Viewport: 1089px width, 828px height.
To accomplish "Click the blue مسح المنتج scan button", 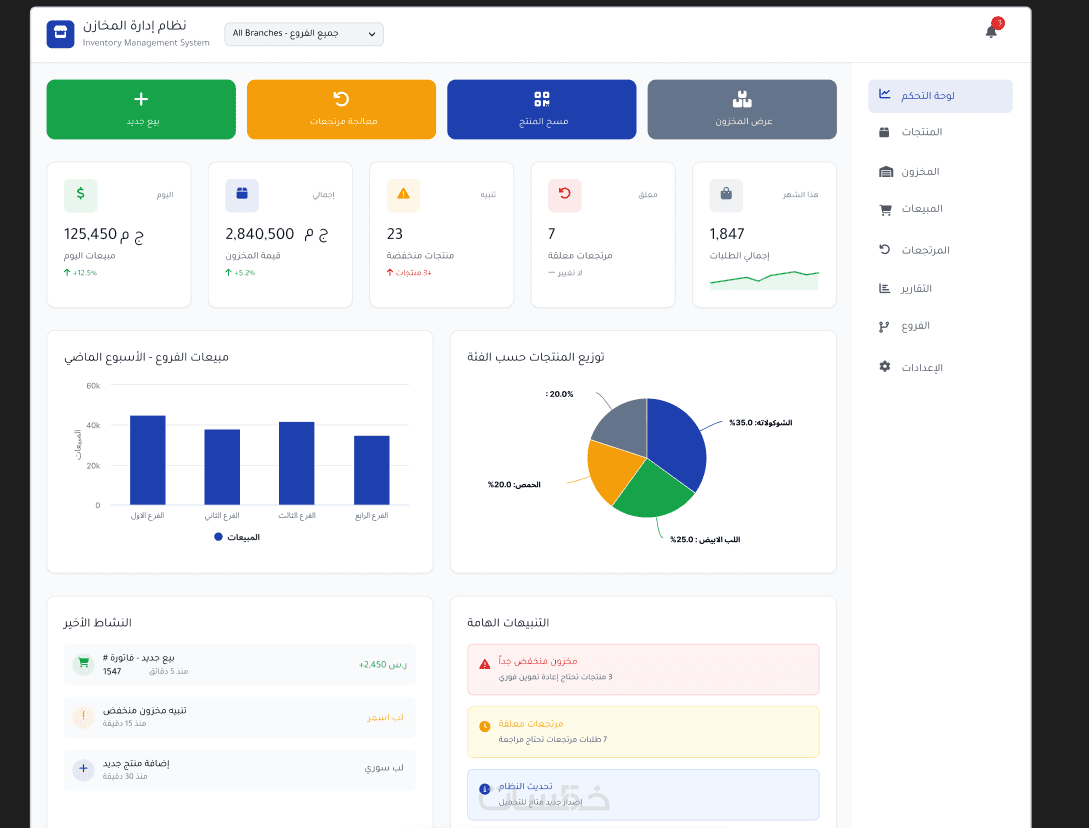I will [x=542, y=109].
